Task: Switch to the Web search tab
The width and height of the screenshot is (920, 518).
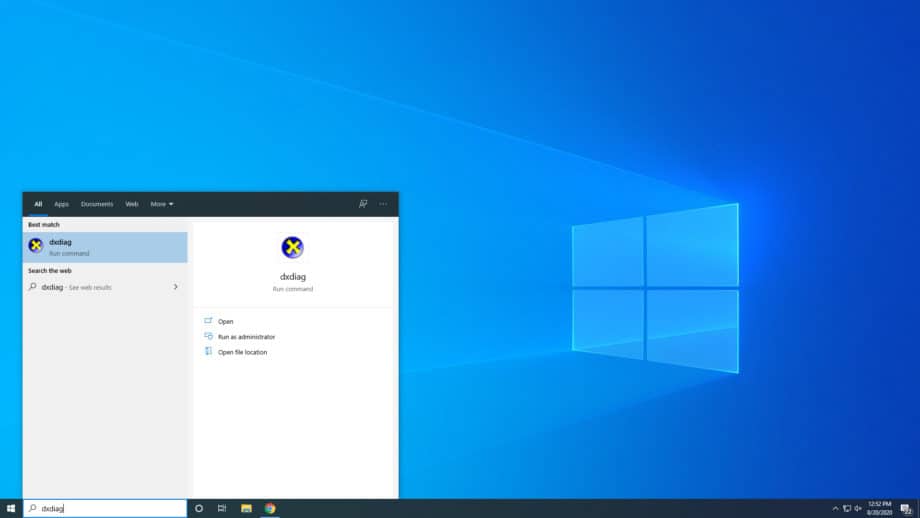Action: tap(132, 204)
